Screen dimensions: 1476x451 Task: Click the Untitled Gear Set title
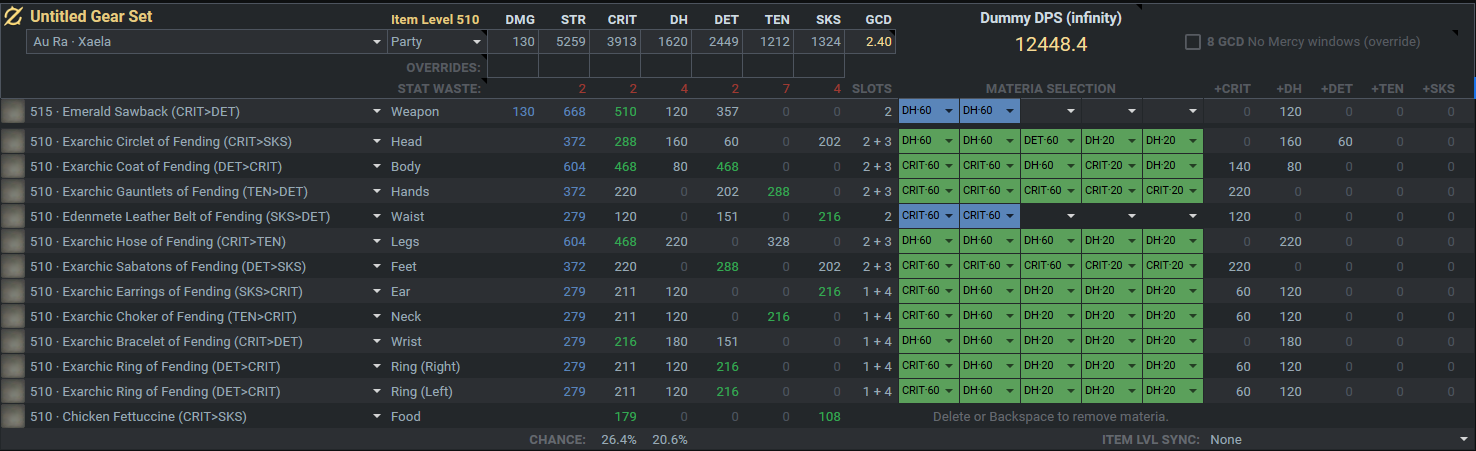[91, 17]
